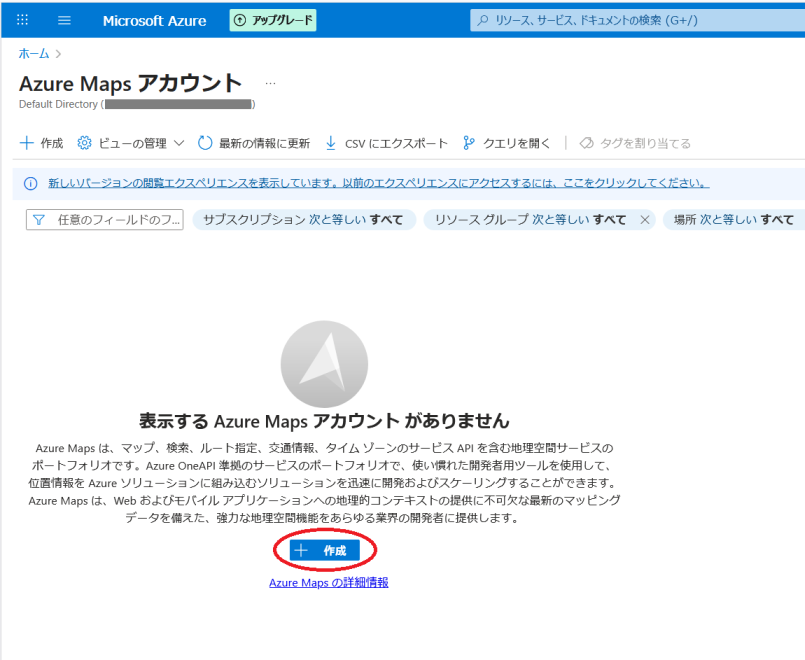The image size is (805, 660).
Task: Click 最新の情報に更新 refresh button
Action: pos(254,143)
